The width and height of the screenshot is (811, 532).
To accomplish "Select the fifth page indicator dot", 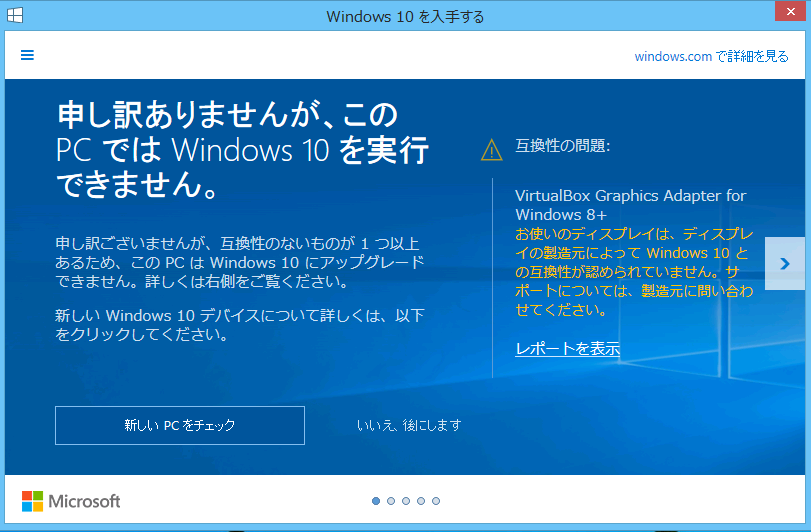I will (436, 501).
